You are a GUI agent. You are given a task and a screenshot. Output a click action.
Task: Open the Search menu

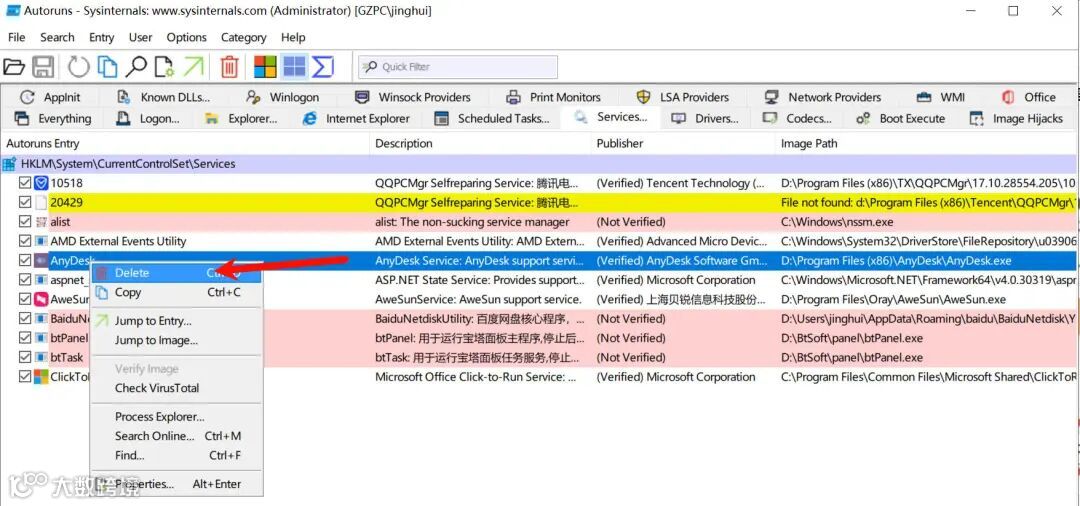pos(57,37)
